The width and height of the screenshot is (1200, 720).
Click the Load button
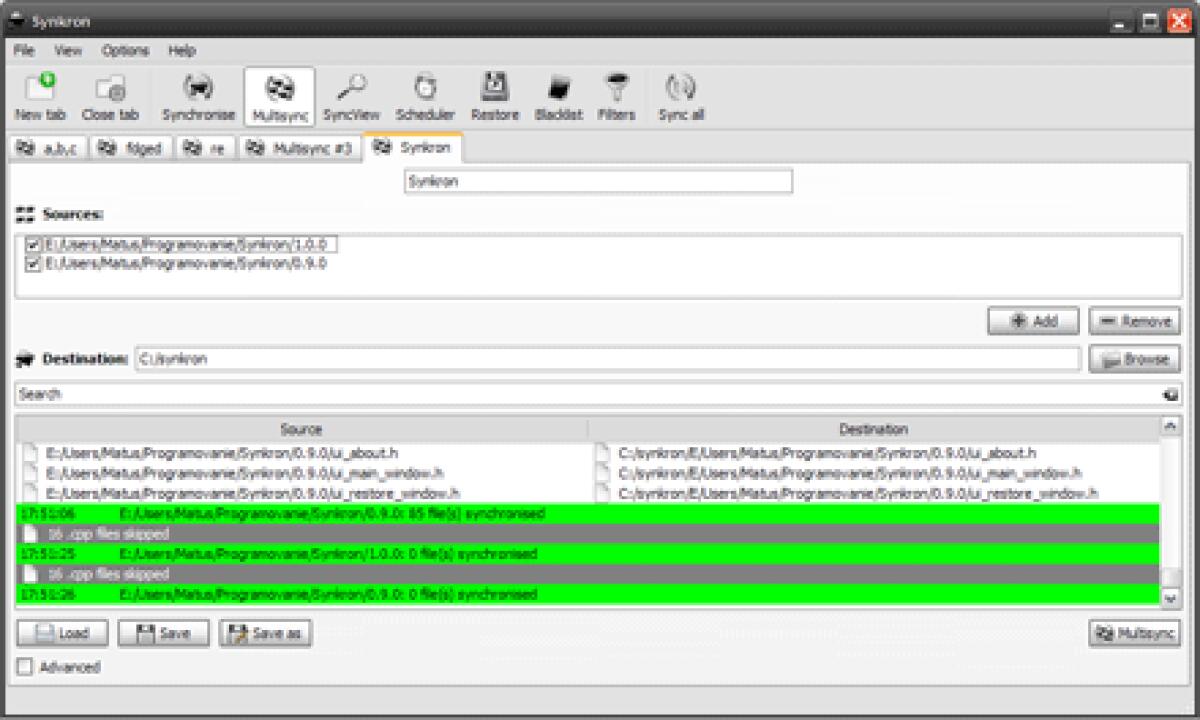[63, 633]
